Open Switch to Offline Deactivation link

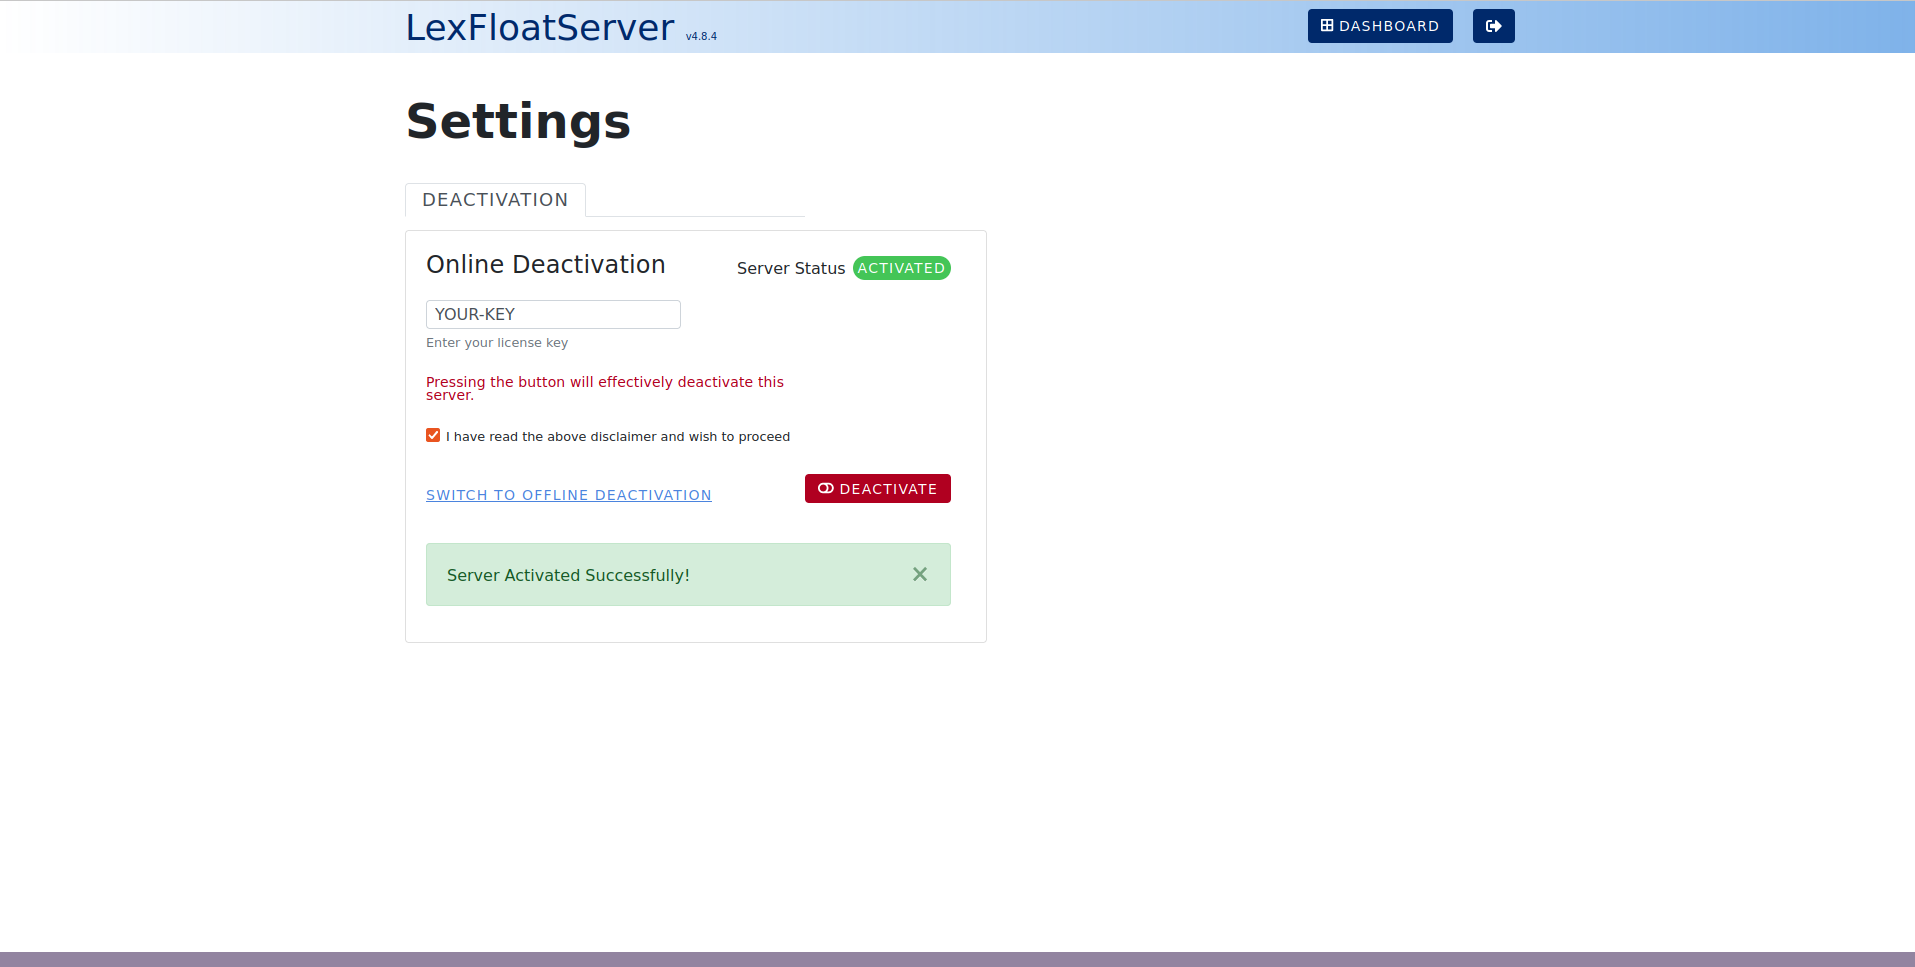pos(569,495)
